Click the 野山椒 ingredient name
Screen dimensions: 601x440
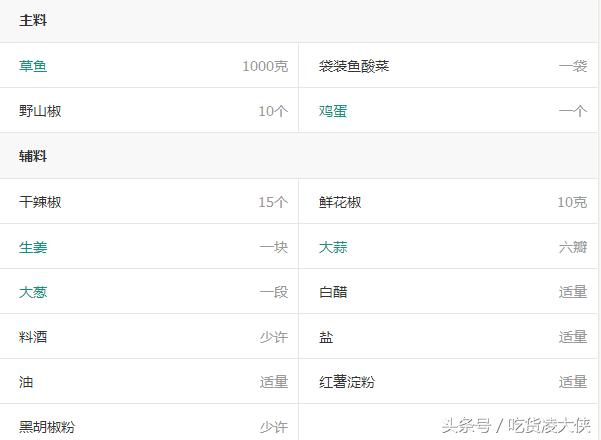point(40,111)
